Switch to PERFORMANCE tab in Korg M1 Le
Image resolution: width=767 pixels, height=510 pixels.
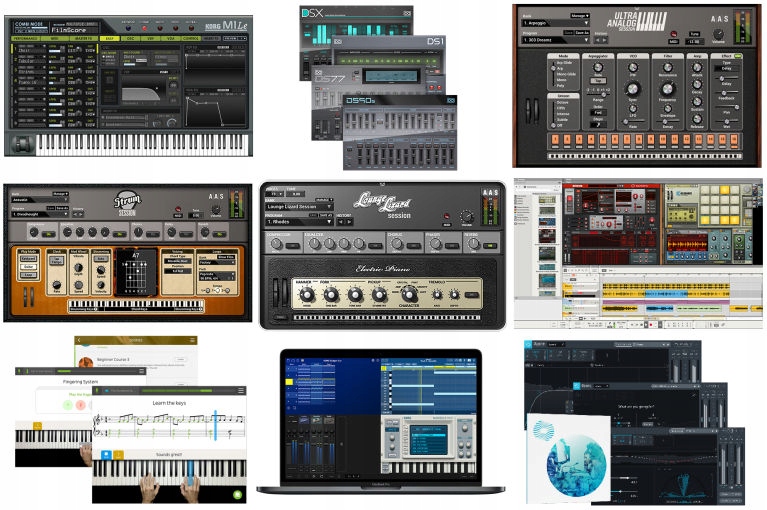(x=25, y=39)
